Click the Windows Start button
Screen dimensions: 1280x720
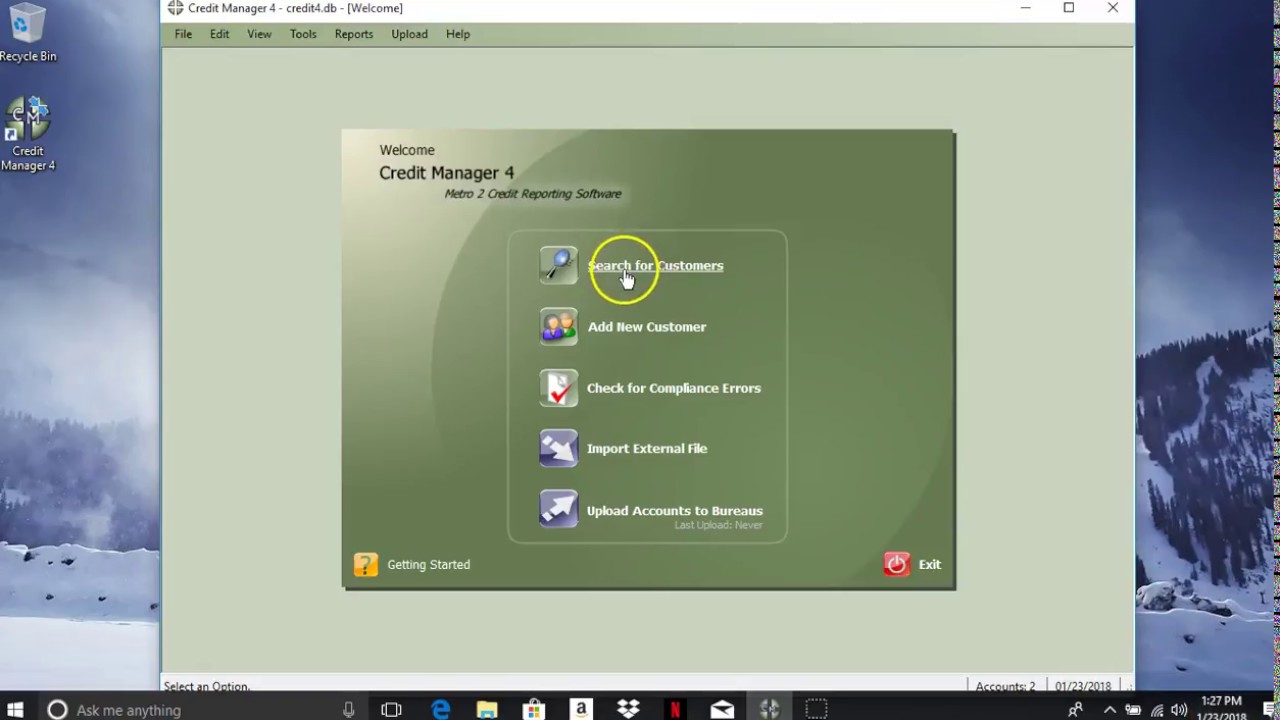[x=16, y=710]
